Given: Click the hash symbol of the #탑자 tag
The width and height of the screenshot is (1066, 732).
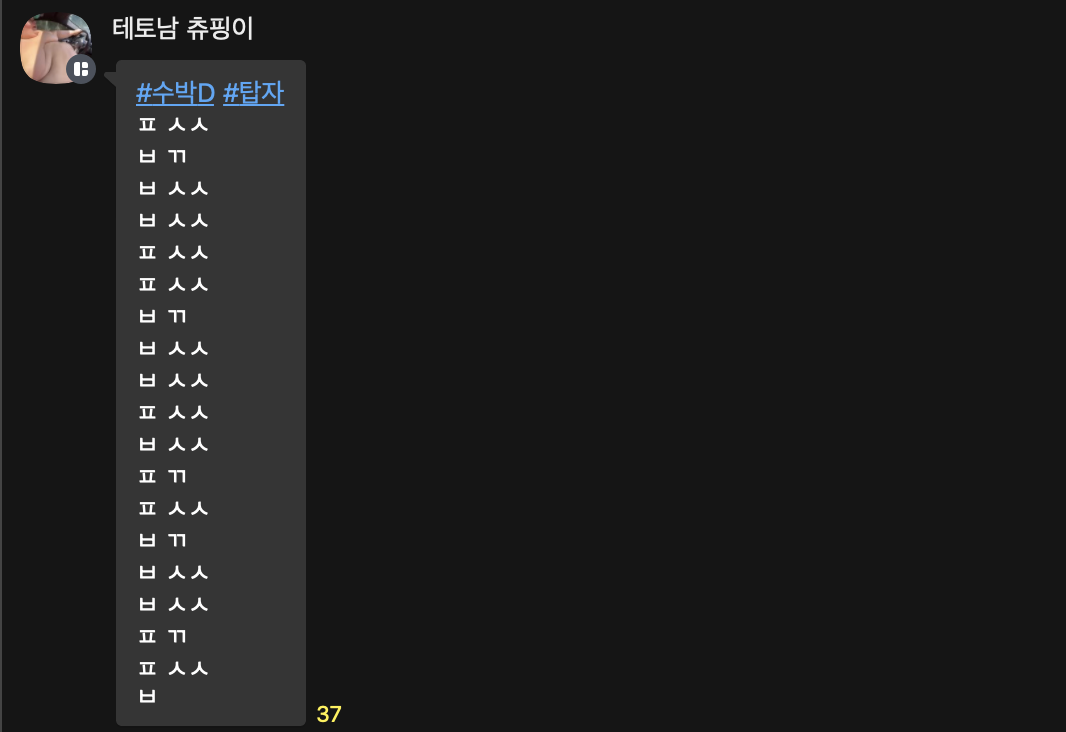Looking at the screenshot, I should tap(231, 93).
